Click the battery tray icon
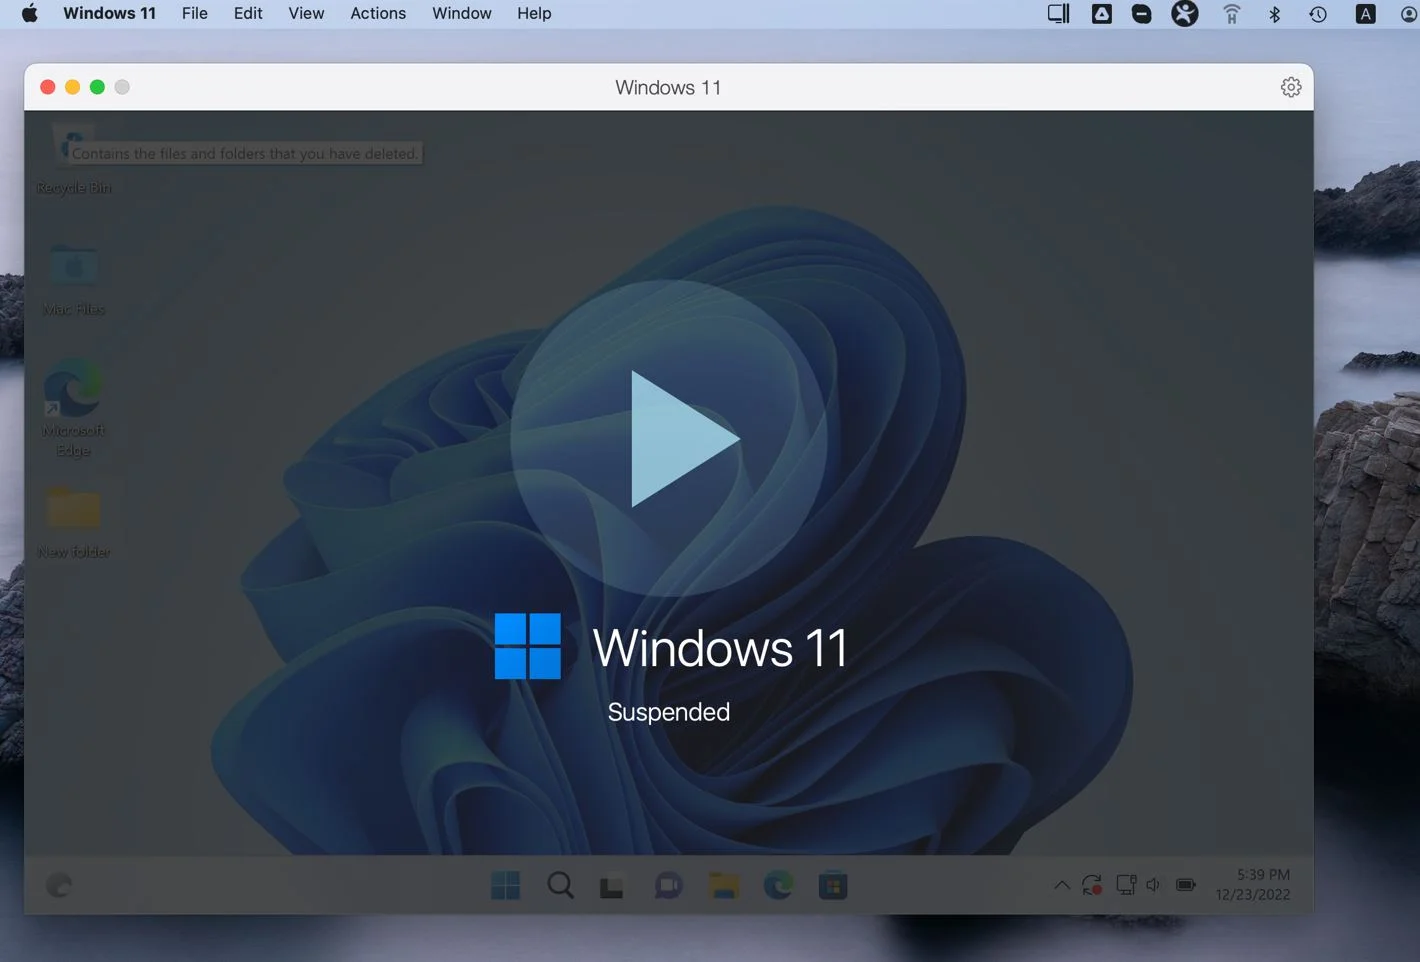 pyautogui.click(x=1186, y=885)
